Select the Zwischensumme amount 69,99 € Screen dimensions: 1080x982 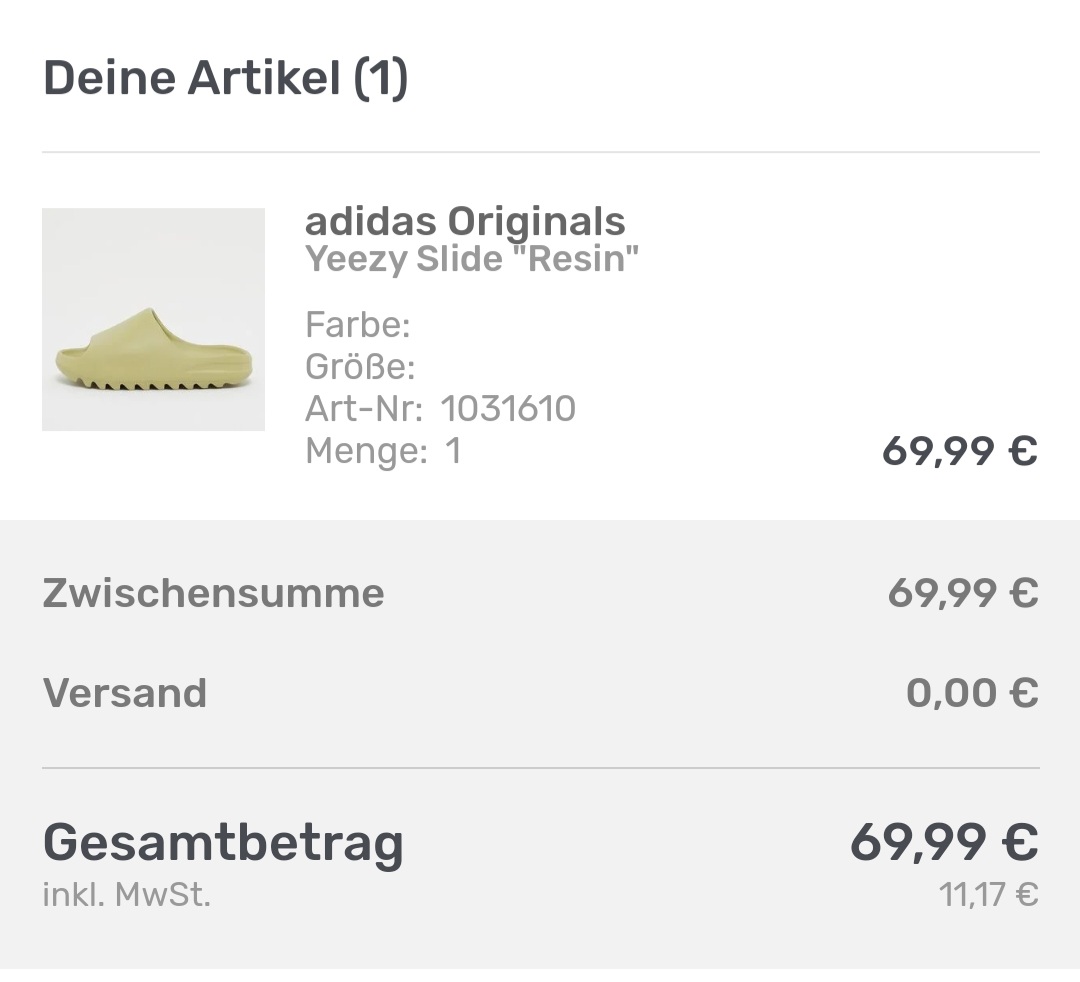[962, 594]
